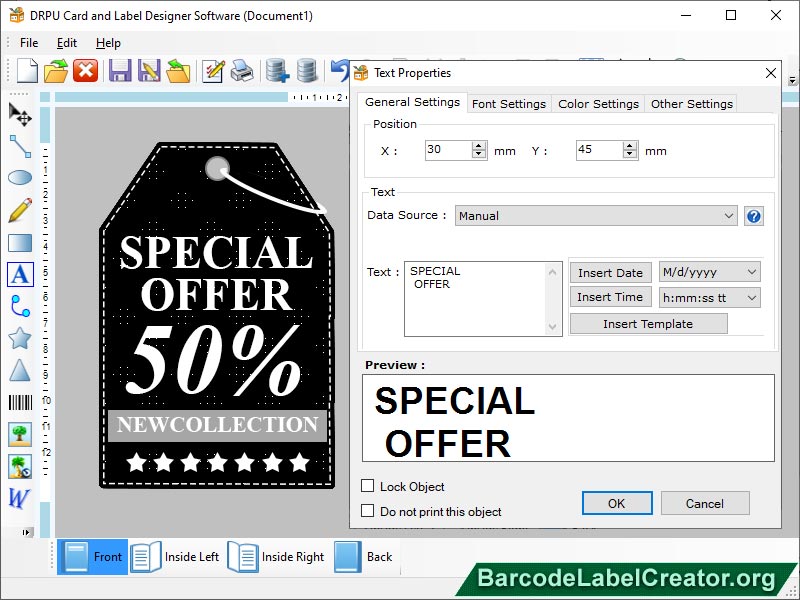The image size is (800, 600).
Task: Open the Data Source Manual dropdown
Action: pyautogui.click(x=596, y=216)
